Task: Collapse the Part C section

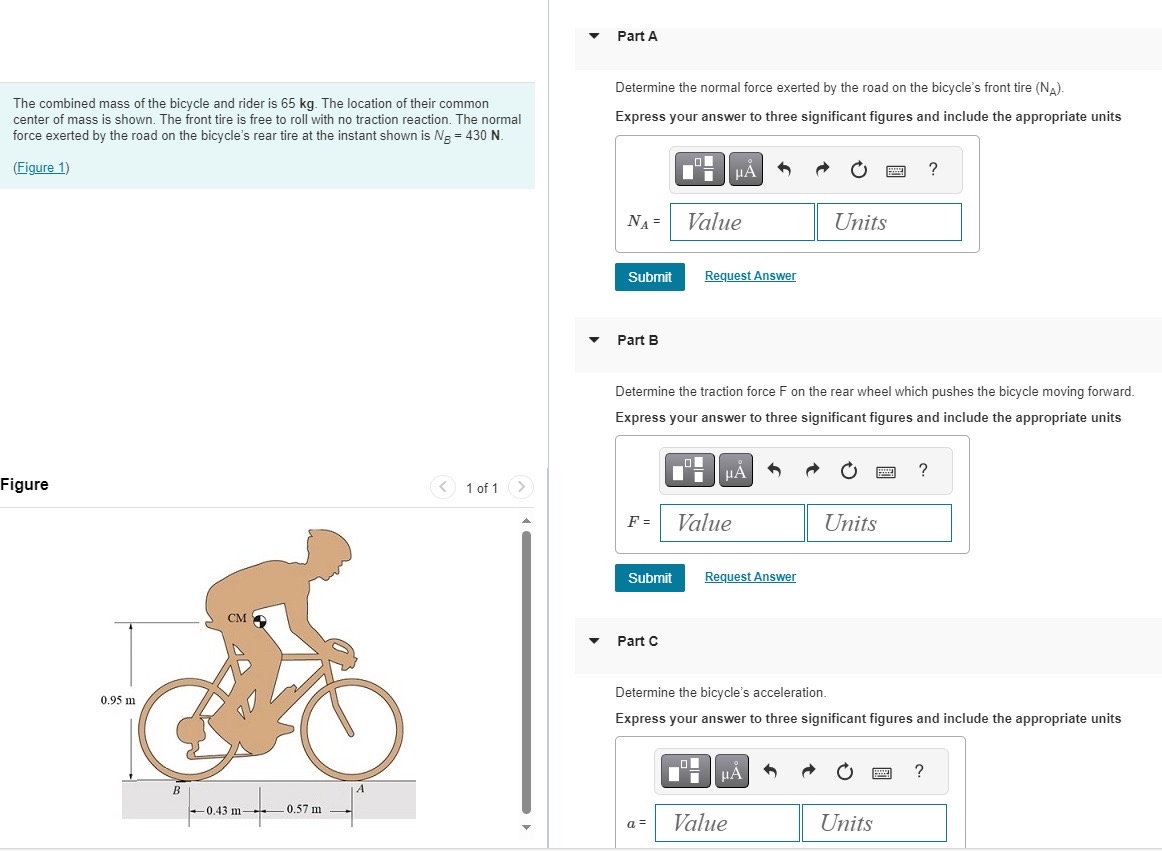Action: point(594,641)
